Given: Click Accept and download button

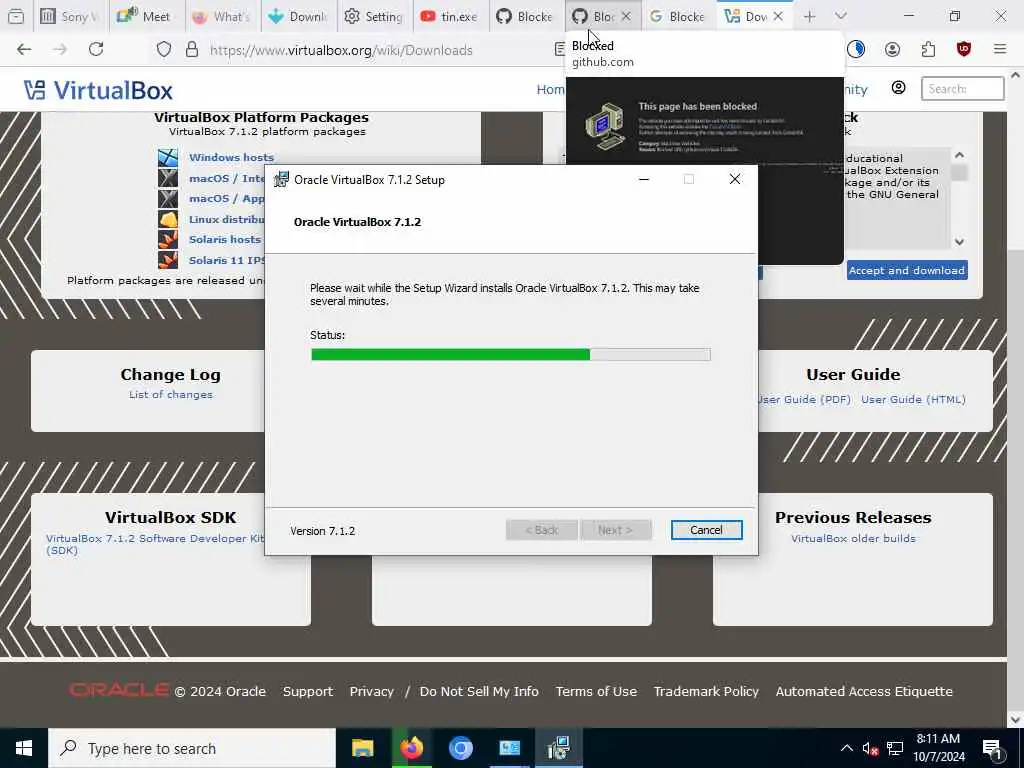Looking at the screenshot, I should pyautogui.click(x=906, y=270).
